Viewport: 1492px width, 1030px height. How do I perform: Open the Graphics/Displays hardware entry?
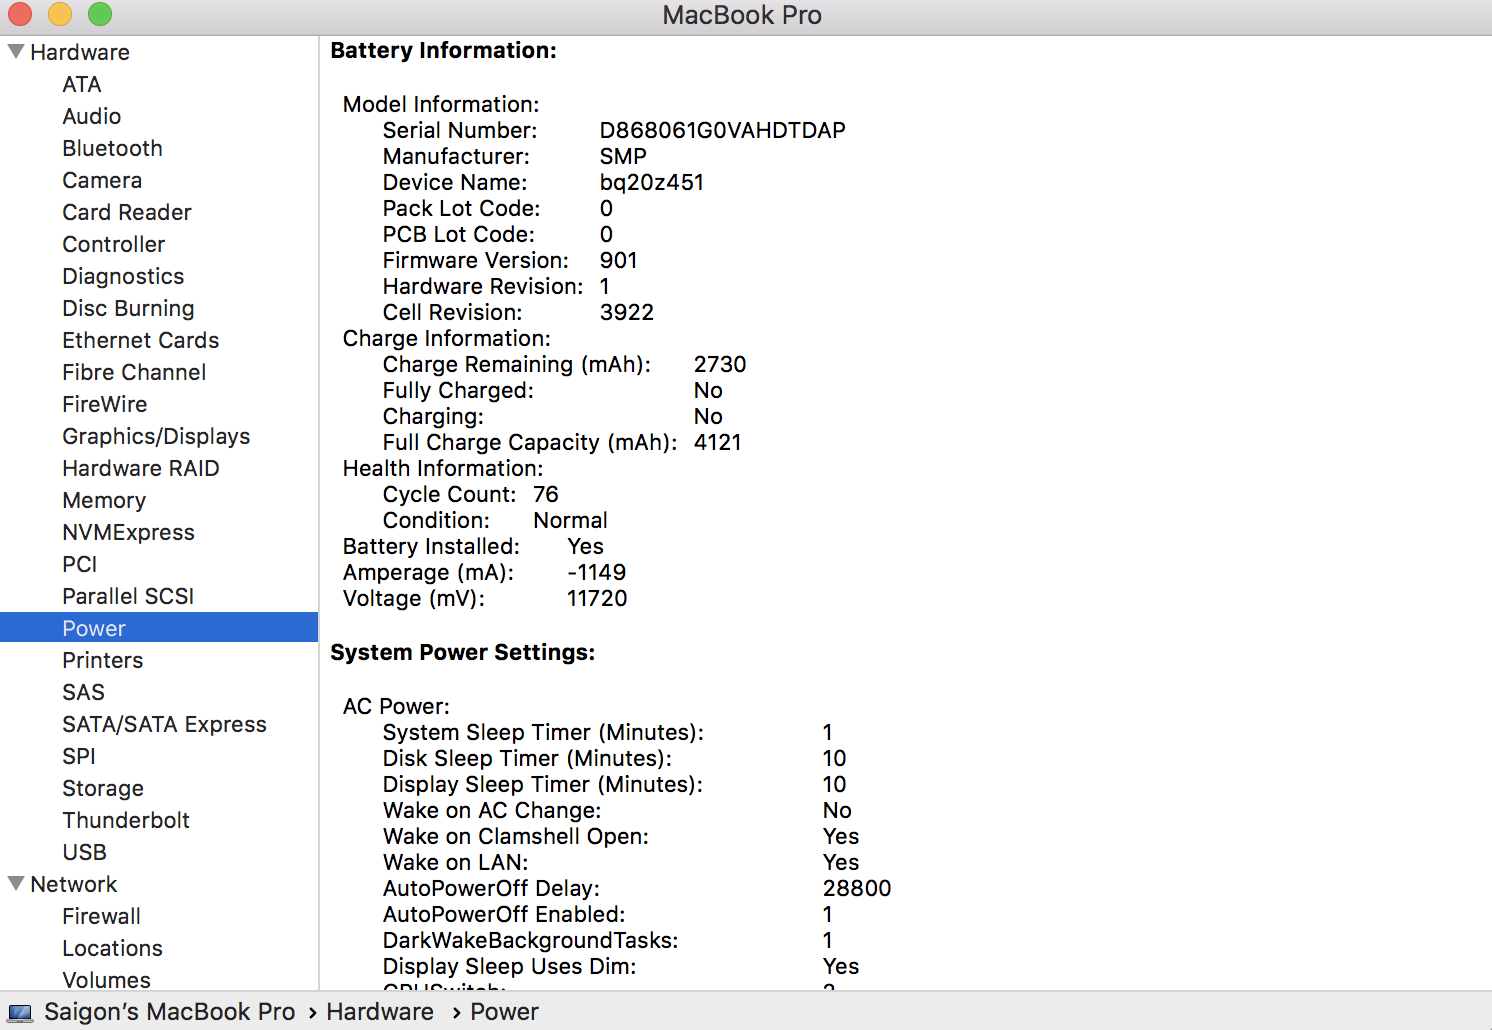click(156, 436)
